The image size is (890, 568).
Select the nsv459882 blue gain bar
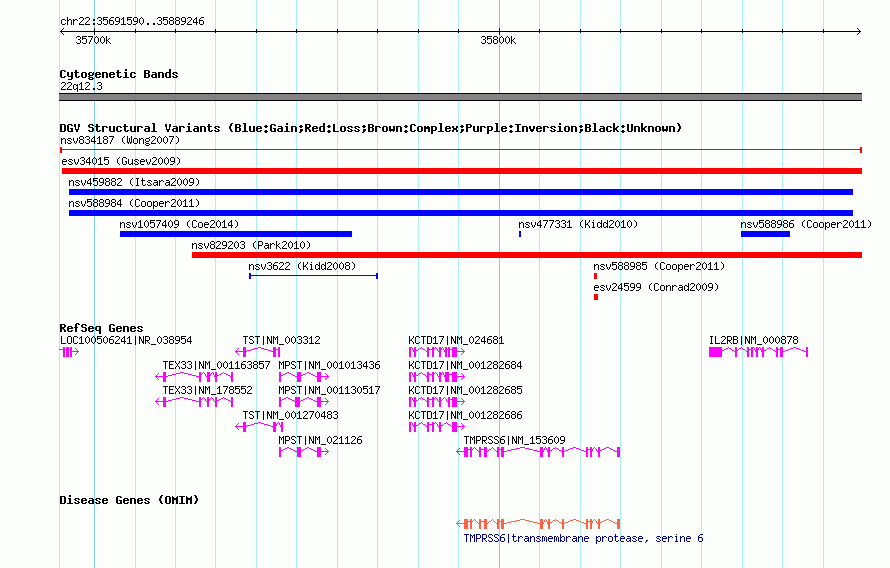[x=461, y=192]
